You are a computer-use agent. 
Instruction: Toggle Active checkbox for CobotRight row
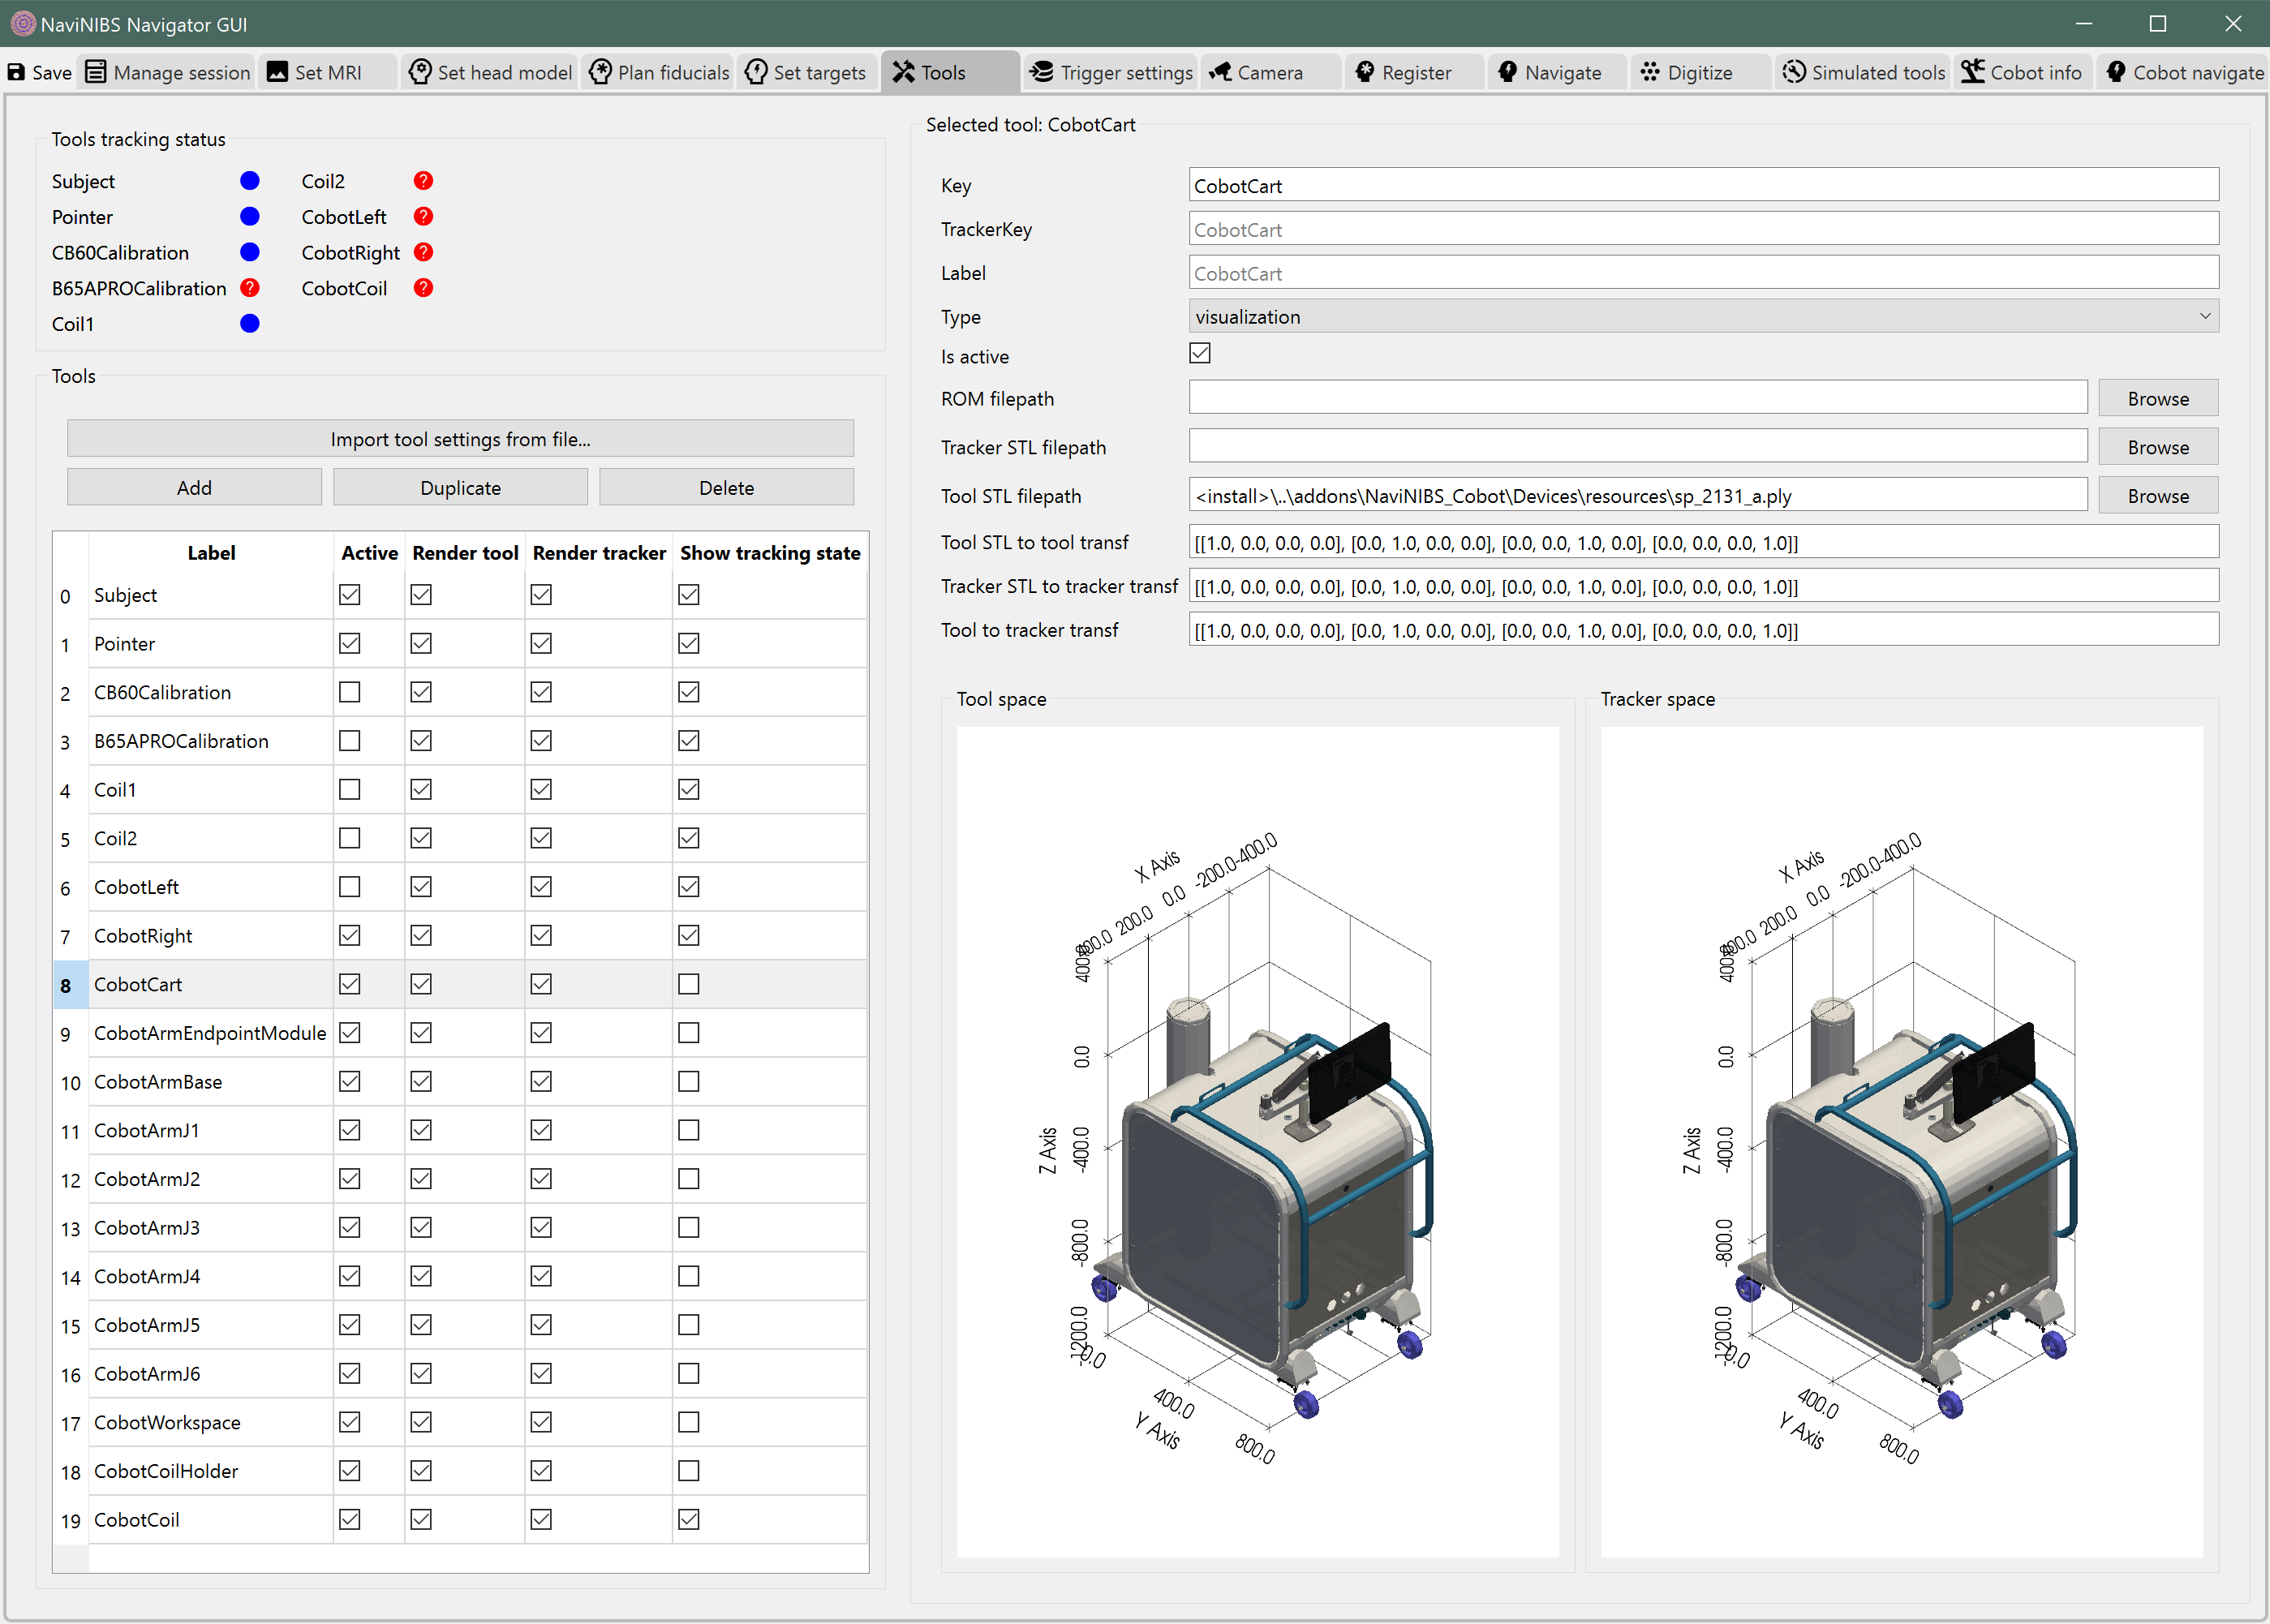349,935
